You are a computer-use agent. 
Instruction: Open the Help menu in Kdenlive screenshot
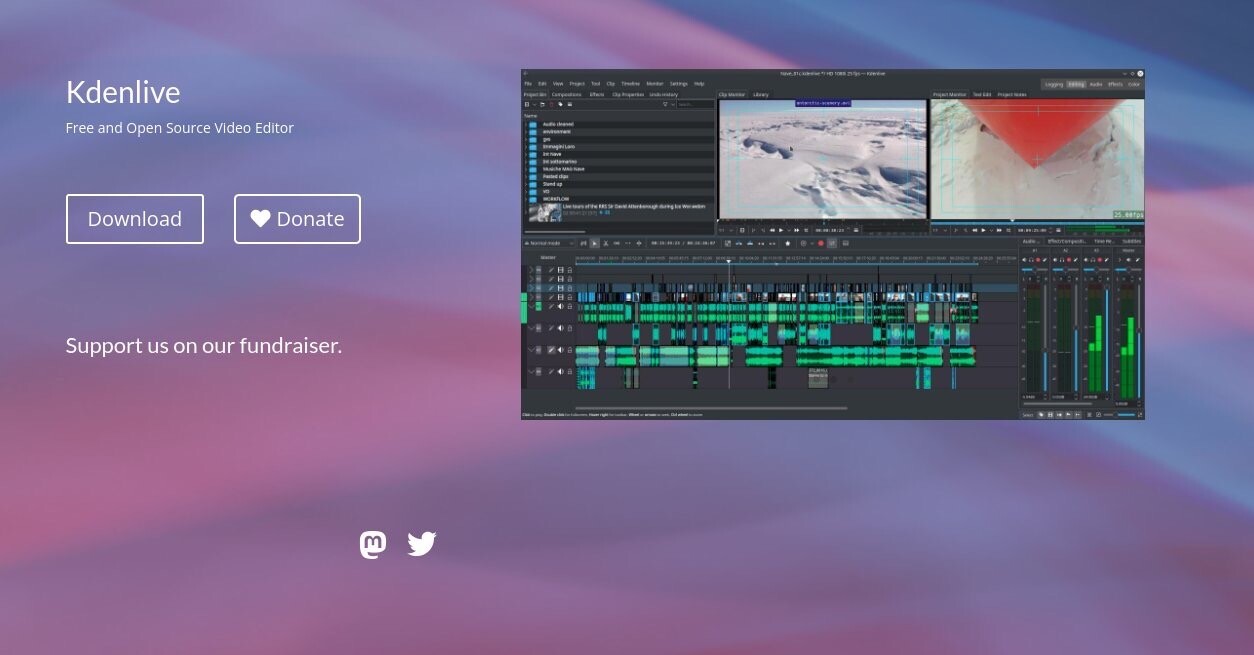coord(699,84)
